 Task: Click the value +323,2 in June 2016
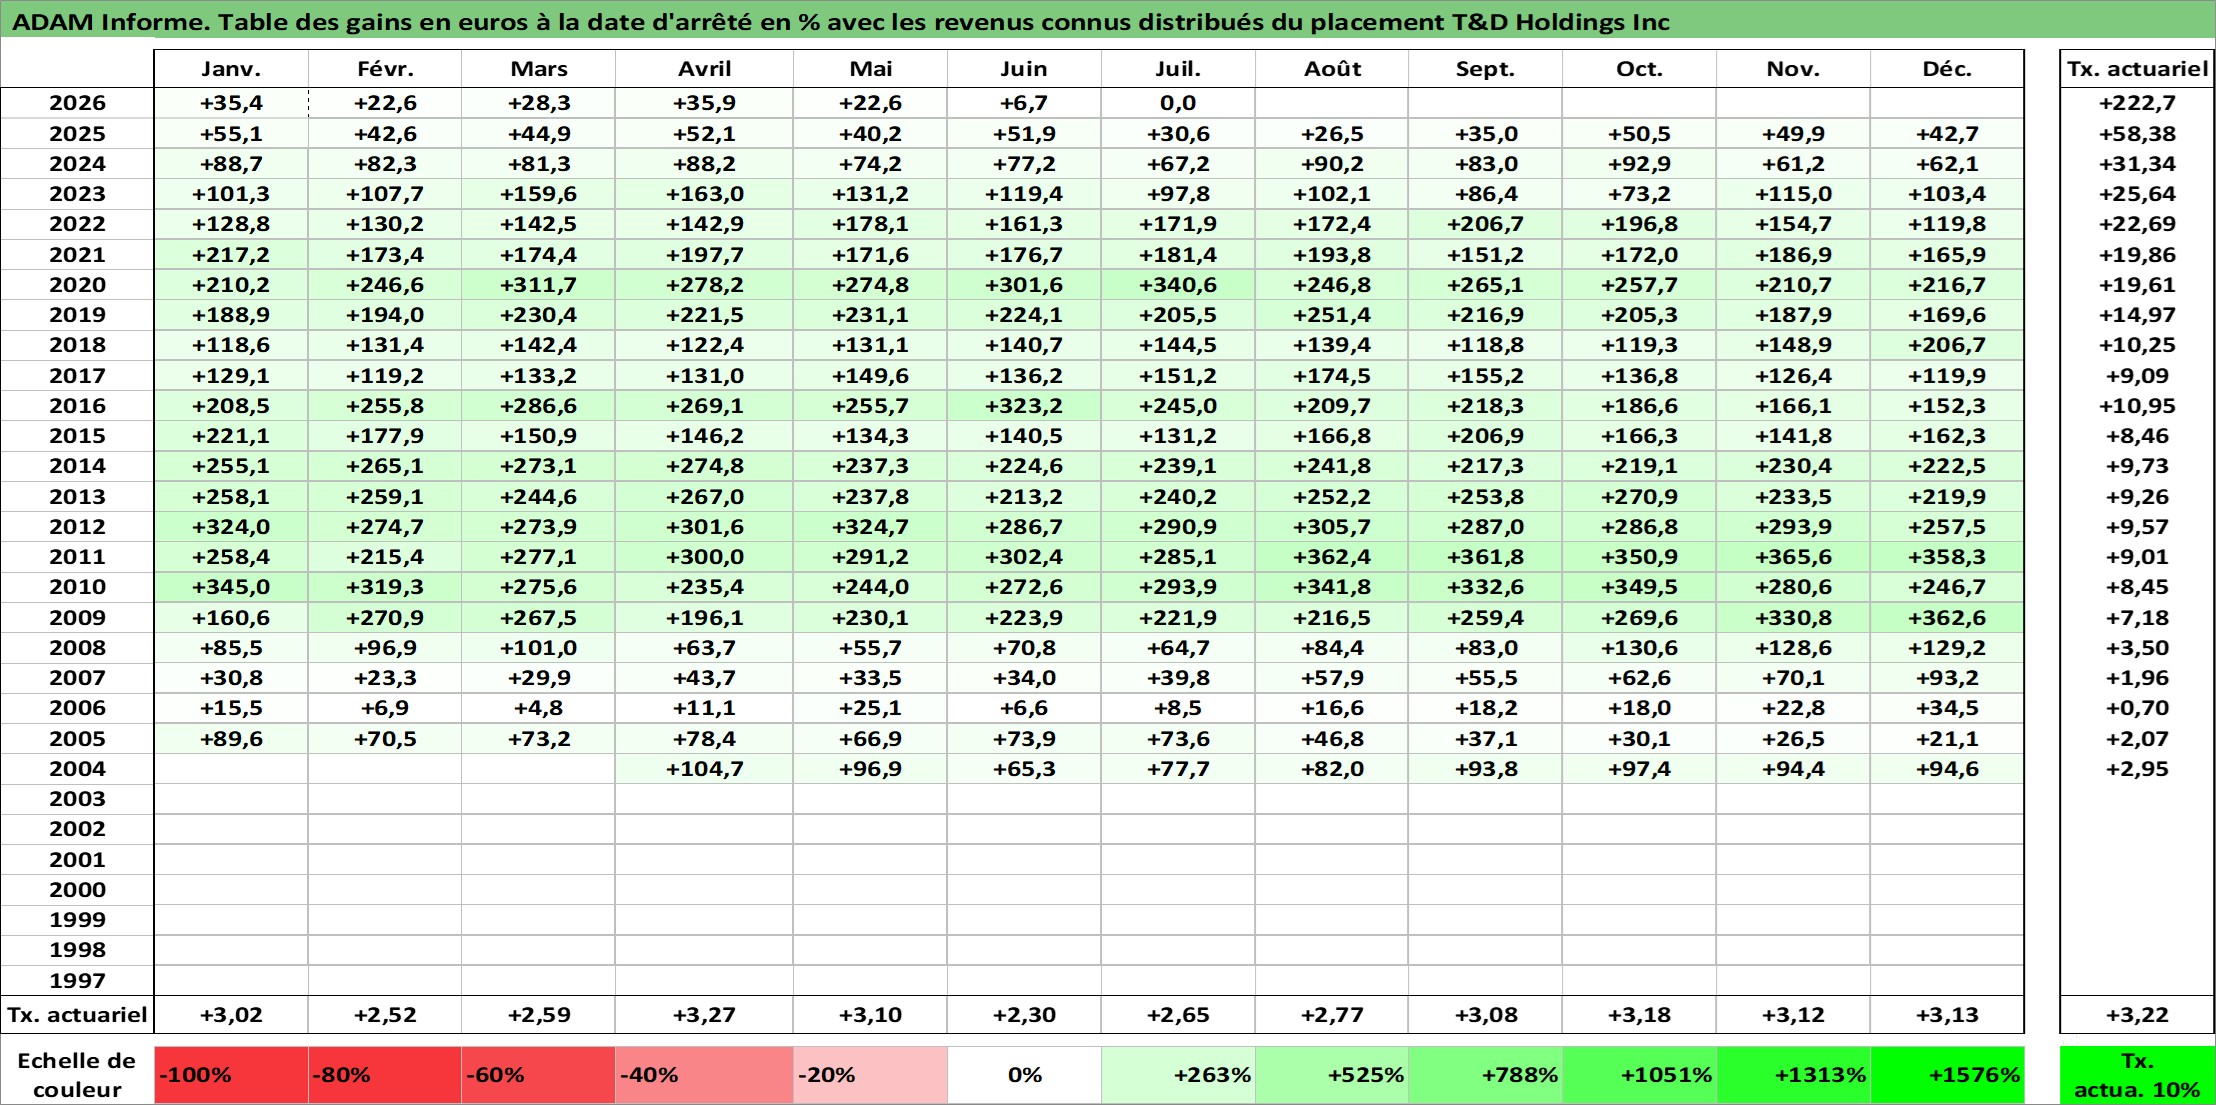[1024, 406]
